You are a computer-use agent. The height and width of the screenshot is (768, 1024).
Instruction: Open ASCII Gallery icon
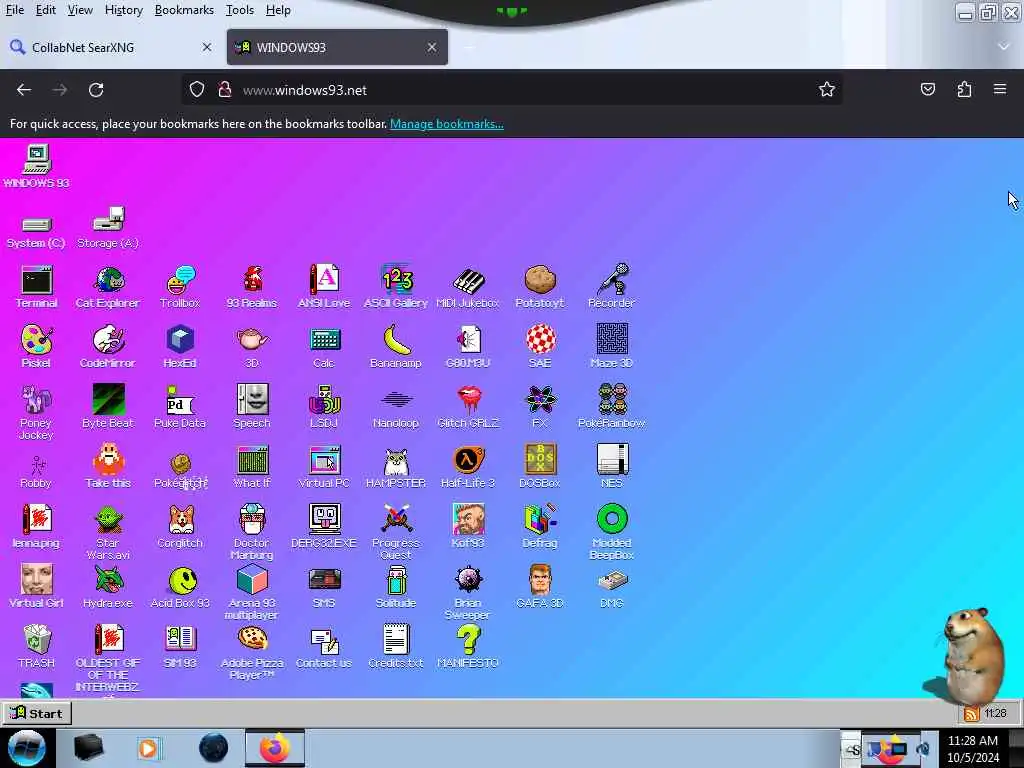point(396,287)
